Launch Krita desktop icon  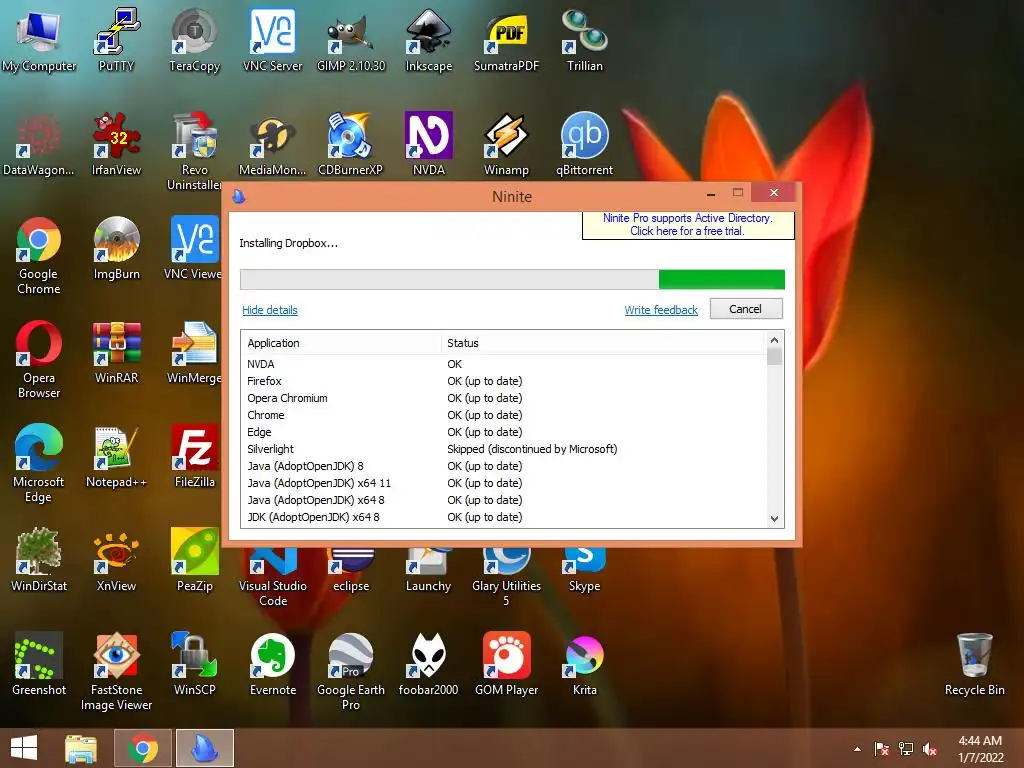584,664
